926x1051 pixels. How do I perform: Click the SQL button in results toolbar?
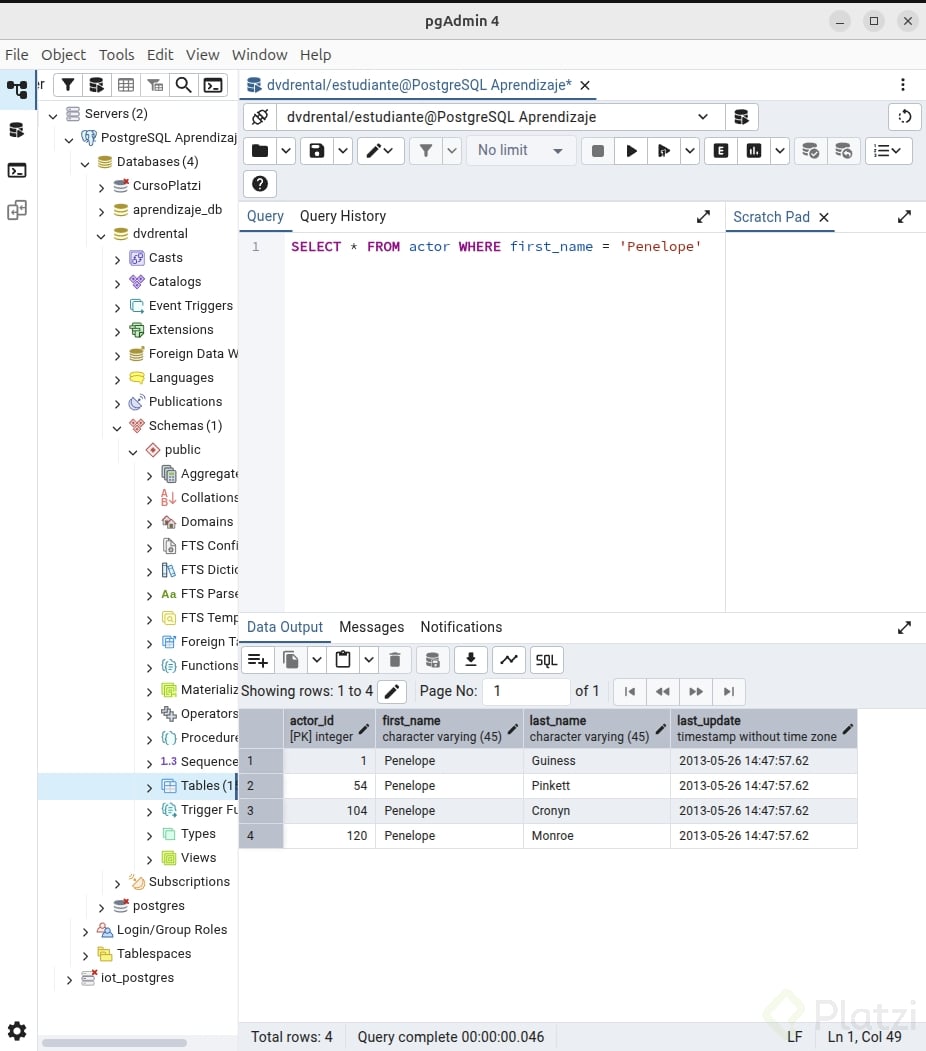point(546,660)
